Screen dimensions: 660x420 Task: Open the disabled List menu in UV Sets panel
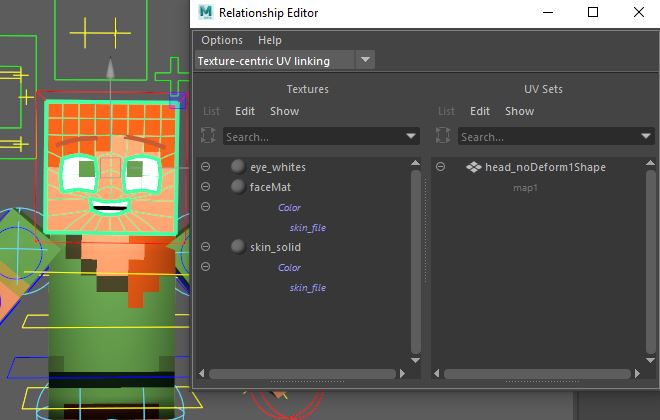[446, 111]
